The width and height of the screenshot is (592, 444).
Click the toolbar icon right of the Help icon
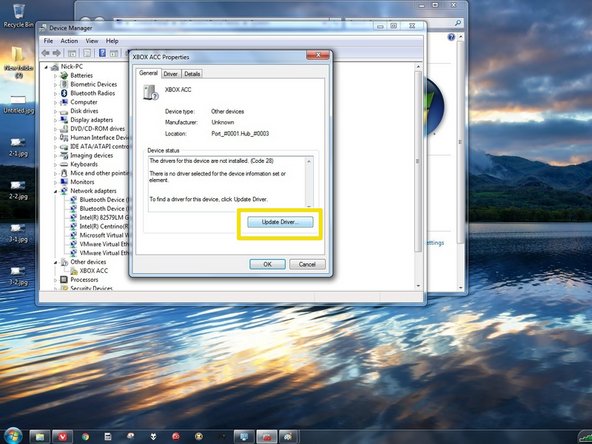114,53
